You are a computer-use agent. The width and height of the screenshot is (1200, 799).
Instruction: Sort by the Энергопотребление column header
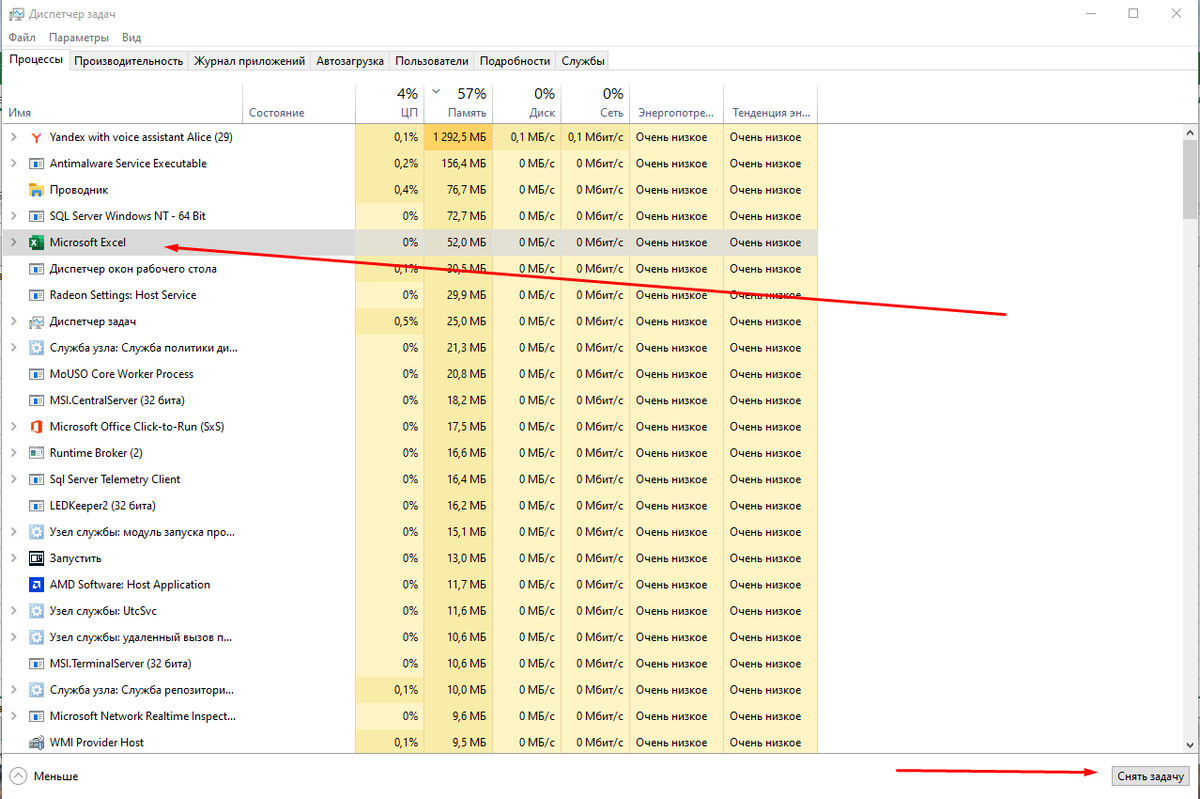(x=677, y=103)
